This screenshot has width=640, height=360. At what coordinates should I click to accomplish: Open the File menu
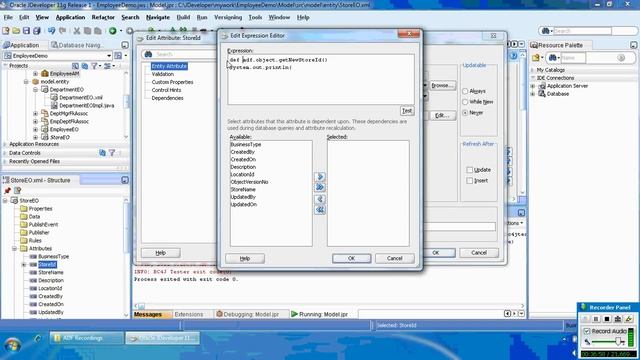point(8,18)
